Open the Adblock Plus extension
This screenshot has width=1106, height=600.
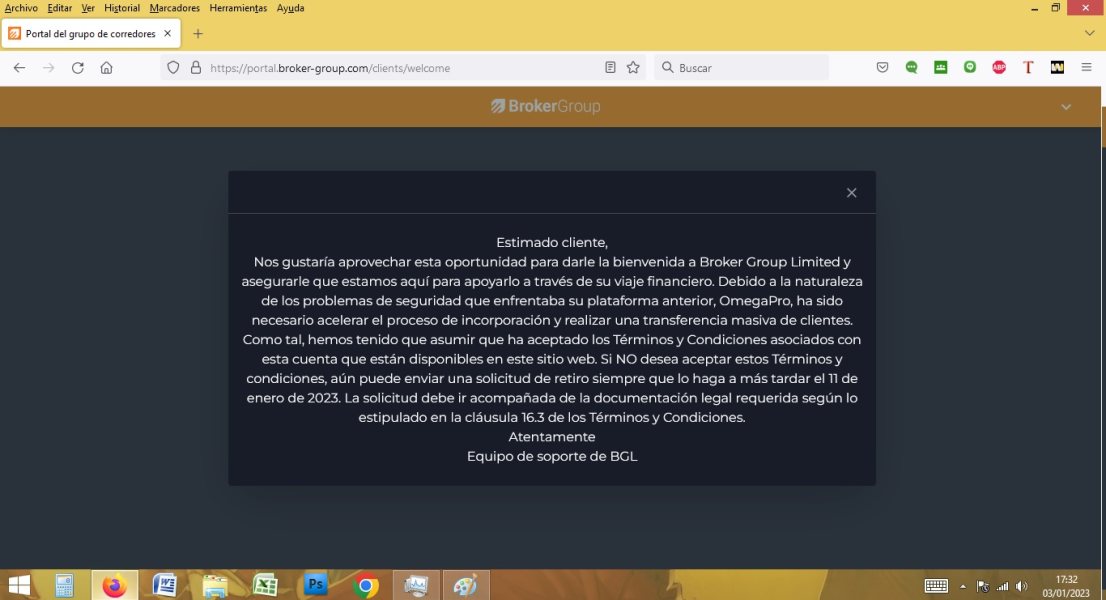(x=999, y=68)
